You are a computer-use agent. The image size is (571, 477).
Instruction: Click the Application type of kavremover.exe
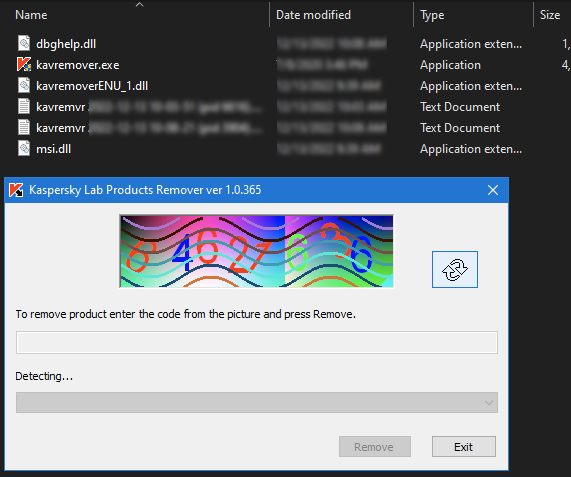tap(450, 65)
